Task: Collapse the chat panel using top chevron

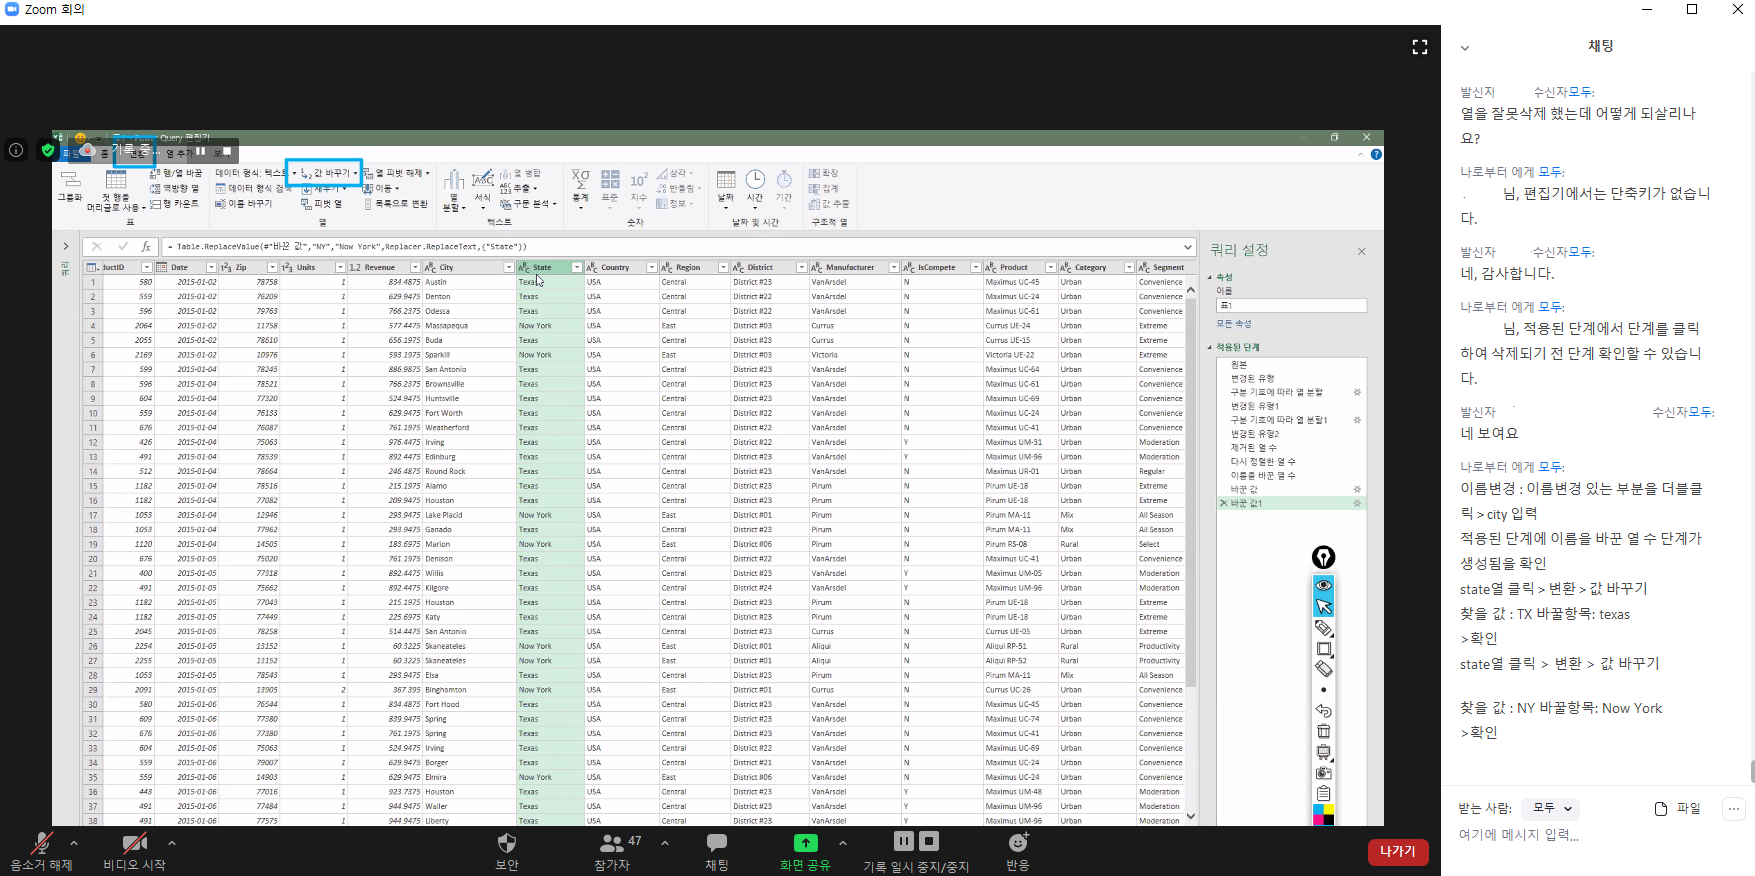Action: 1465,47
